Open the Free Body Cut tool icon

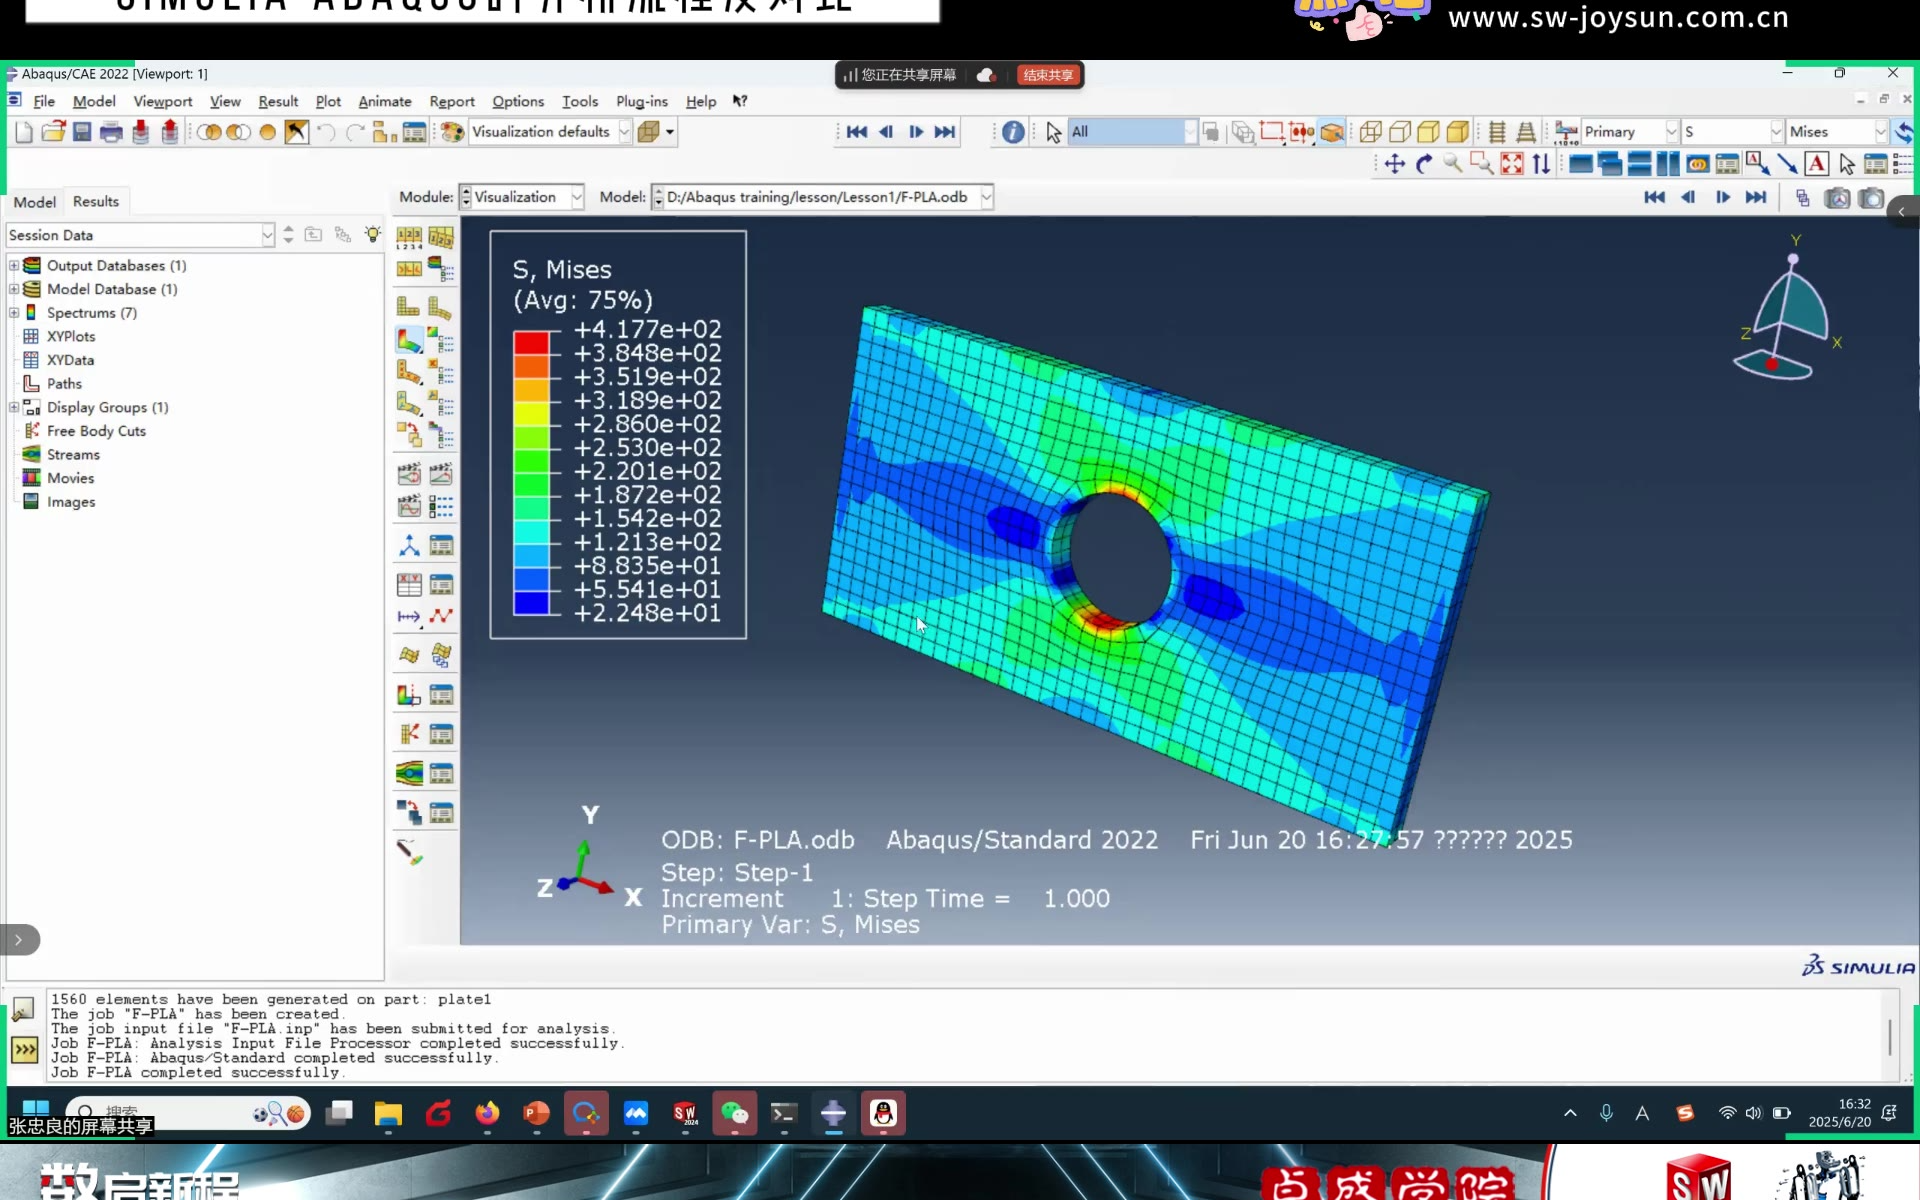[409, 734]
